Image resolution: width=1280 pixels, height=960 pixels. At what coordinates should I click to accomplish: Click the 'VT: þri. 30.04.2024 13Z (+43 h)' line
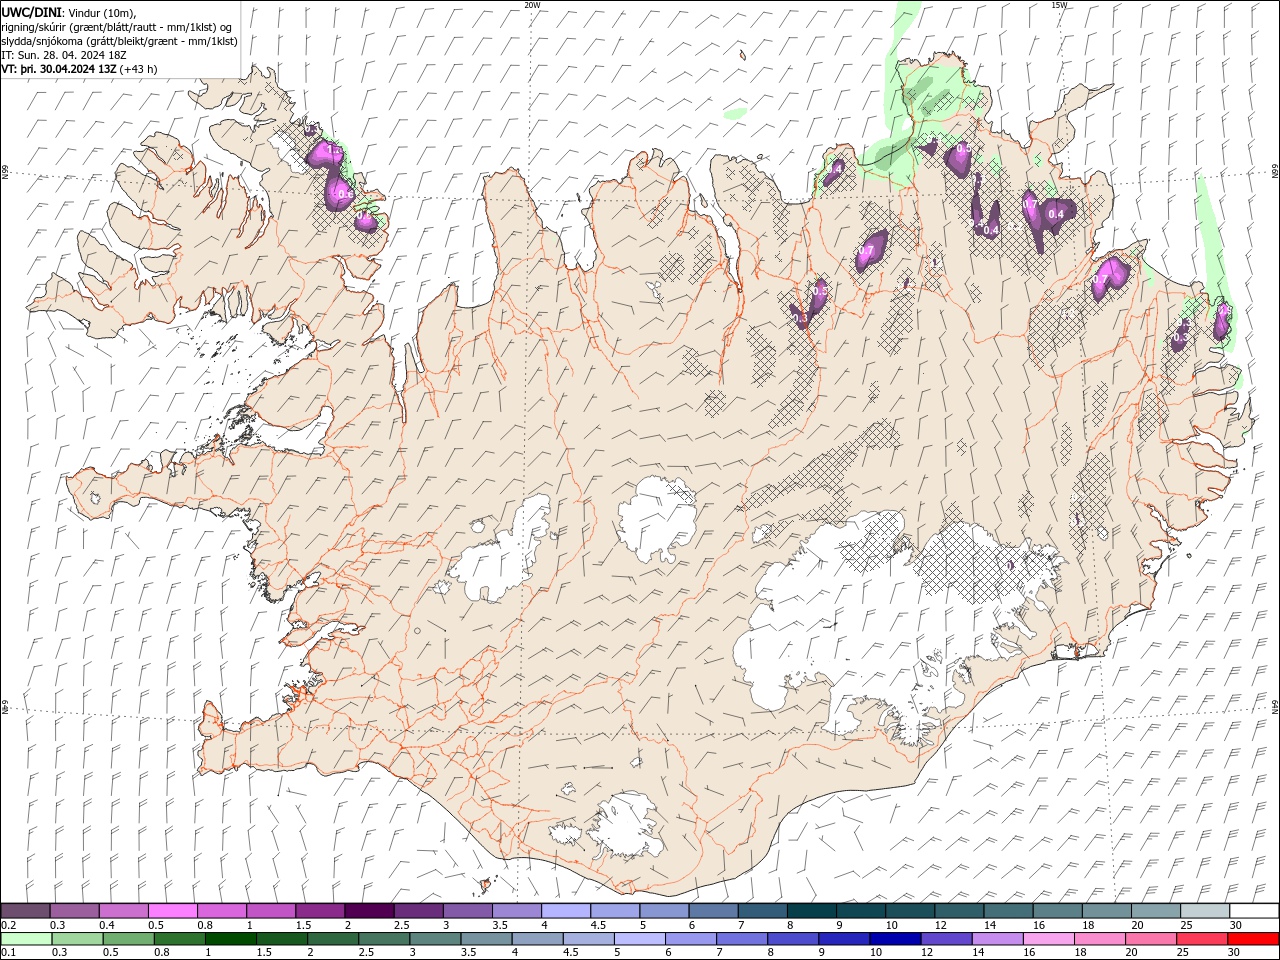point(79,69)
